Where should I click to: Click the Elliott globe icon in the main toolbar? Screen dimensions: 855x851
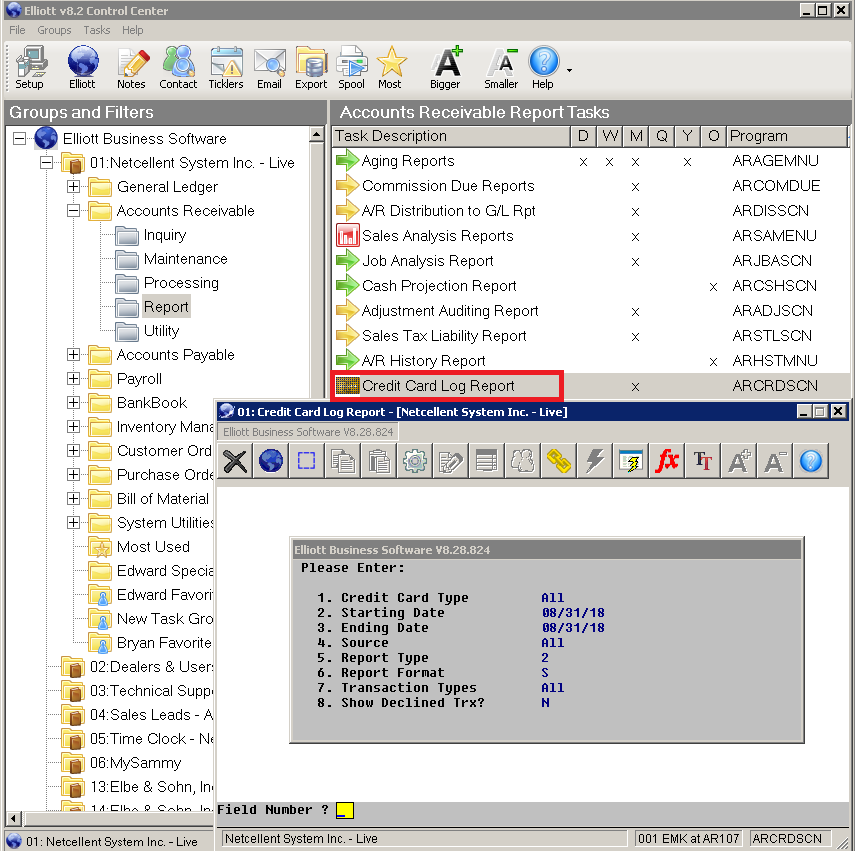(x=82, y=68)
